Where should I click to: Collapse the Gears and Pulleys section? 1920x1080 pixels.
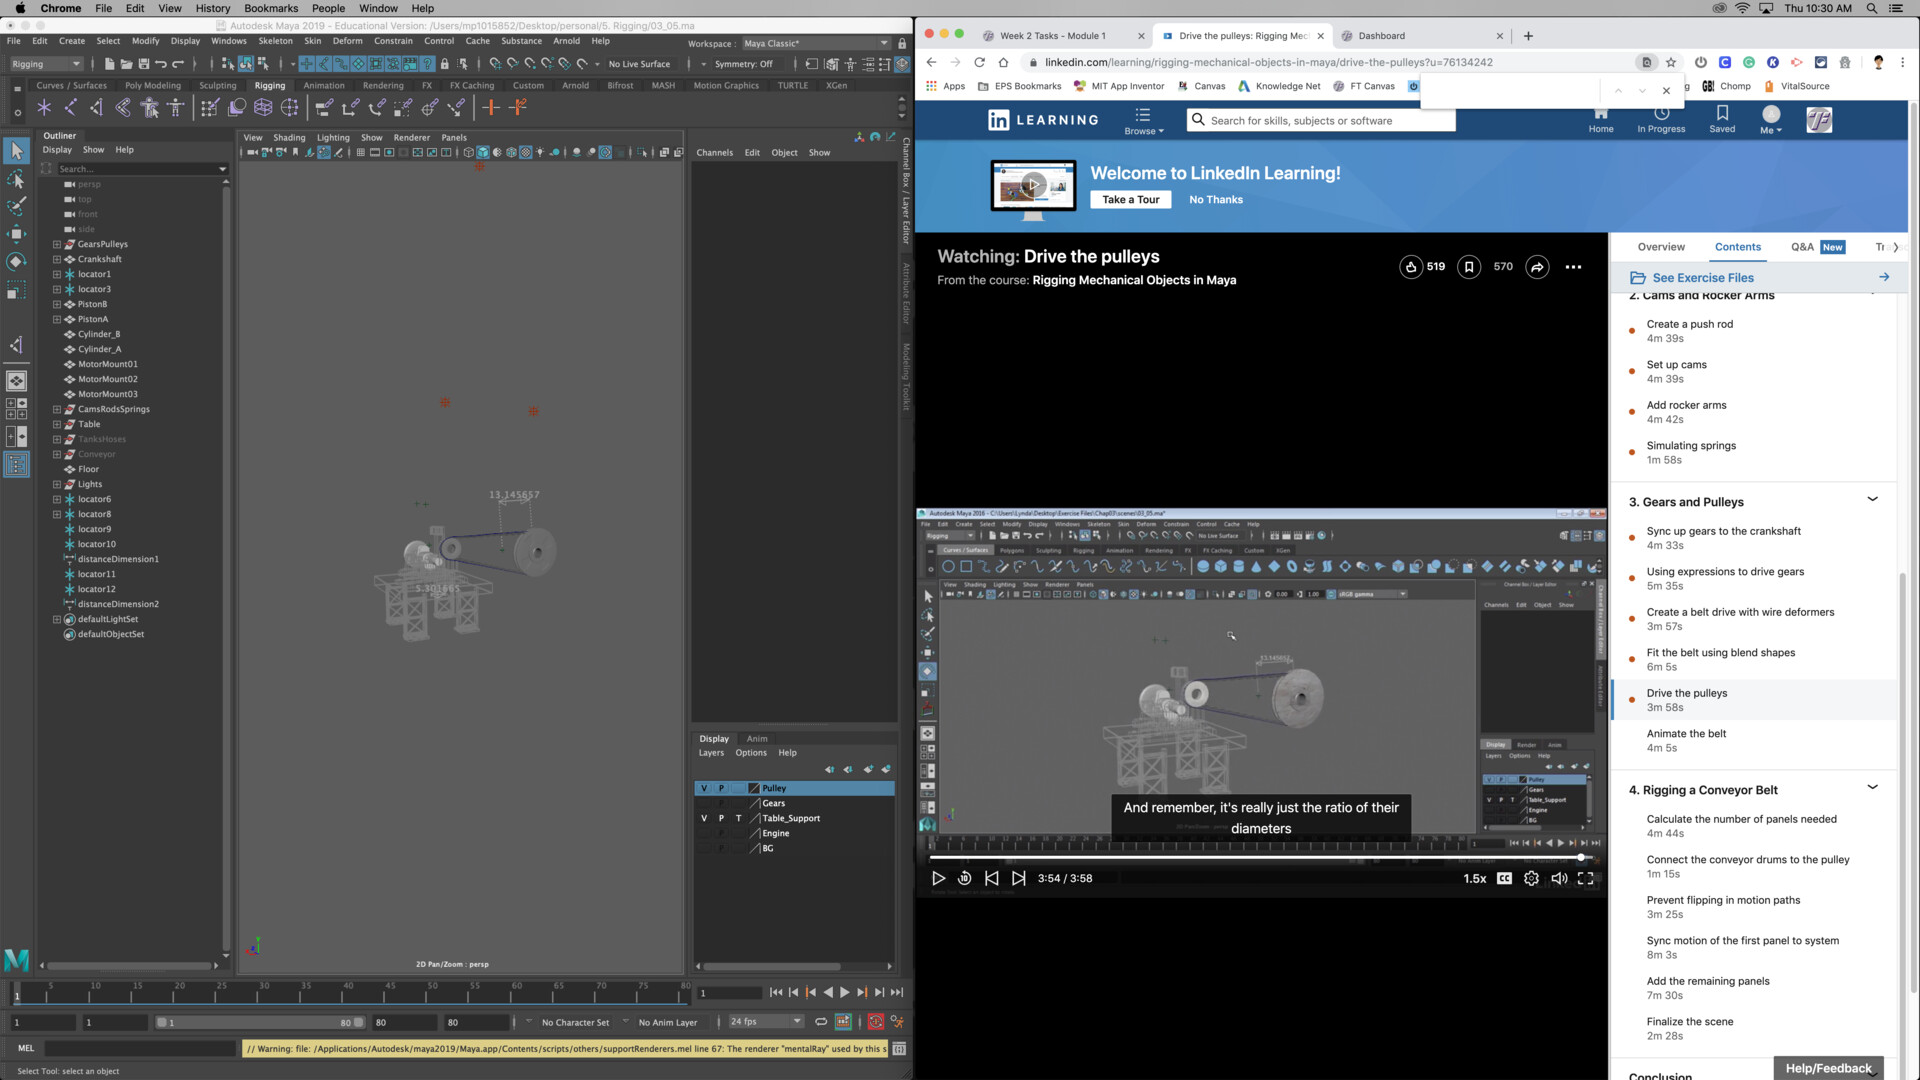(1872, 500)
